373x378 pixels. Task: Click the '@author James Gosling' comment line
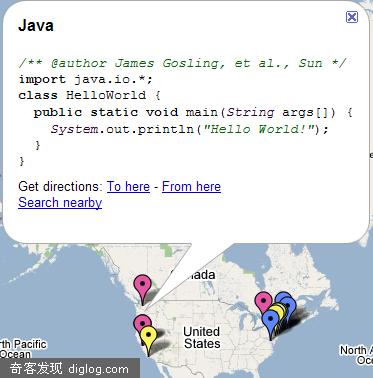pos(182,63)
